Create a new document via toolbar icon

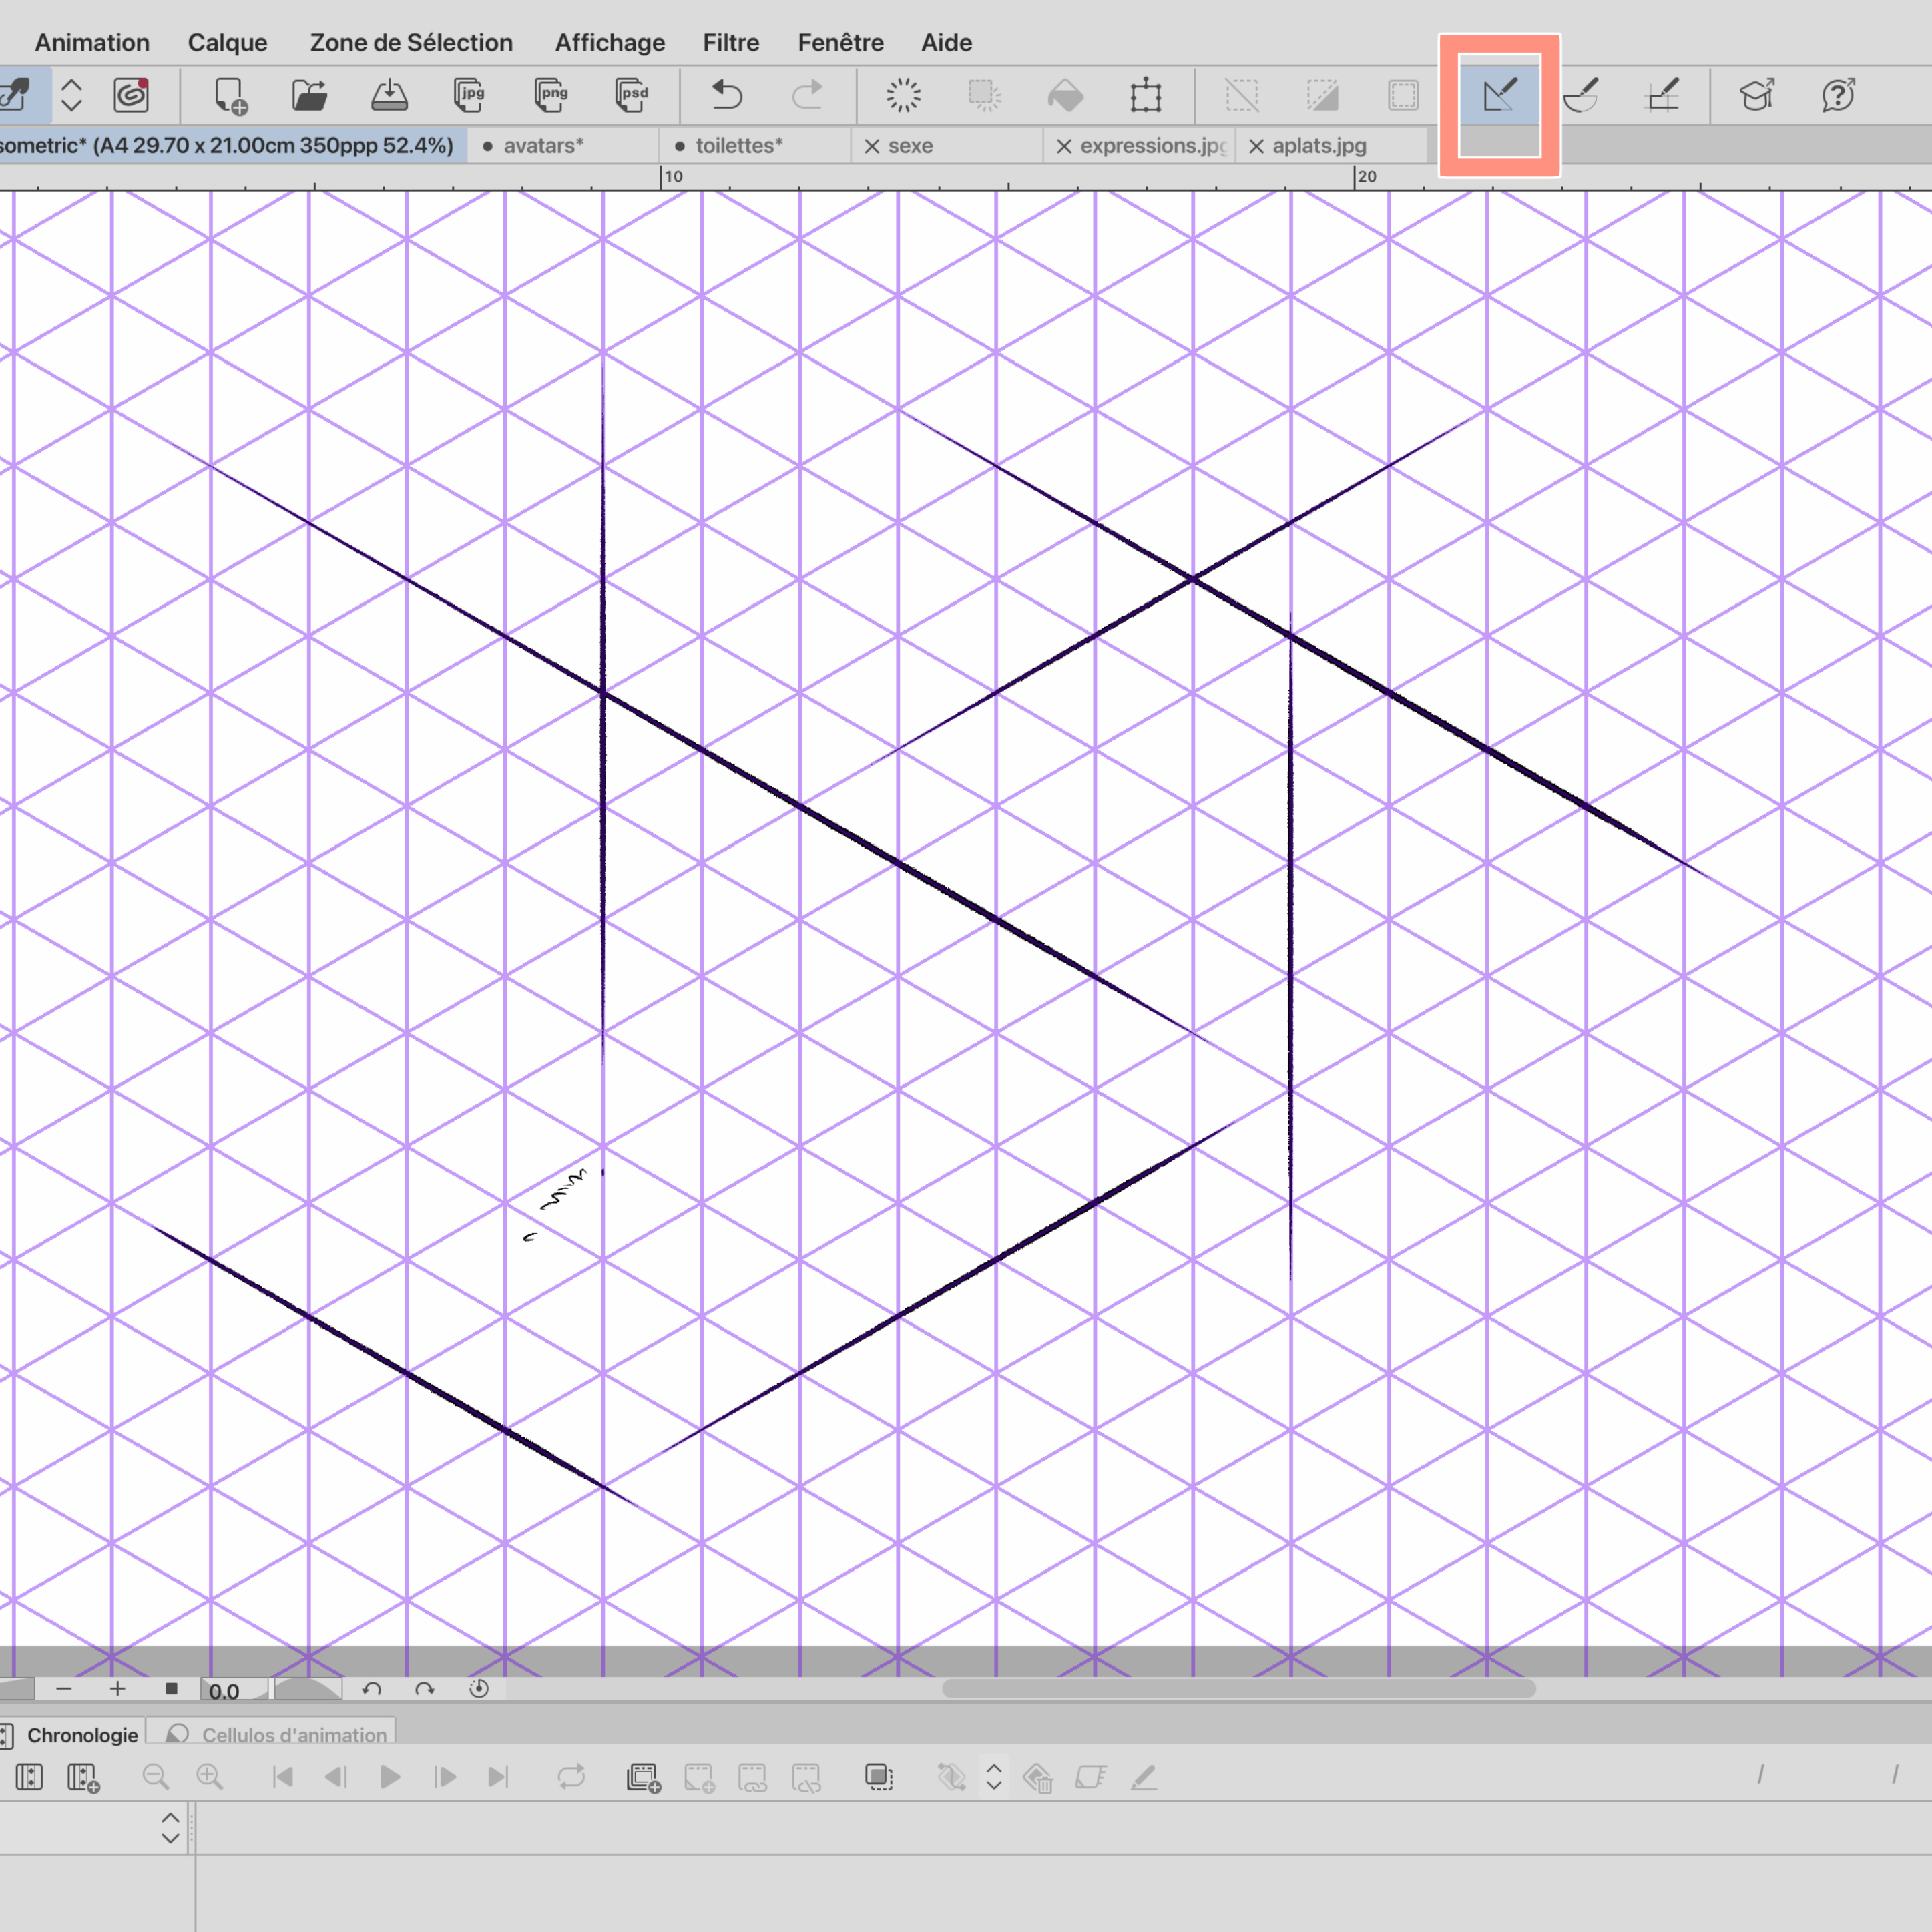click(230, 96)
